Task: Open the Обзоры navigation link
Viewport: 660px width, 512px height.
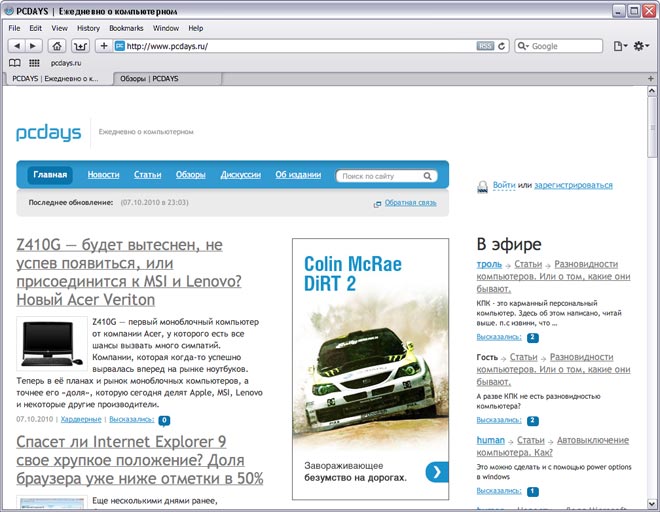Action: [191, 175]
